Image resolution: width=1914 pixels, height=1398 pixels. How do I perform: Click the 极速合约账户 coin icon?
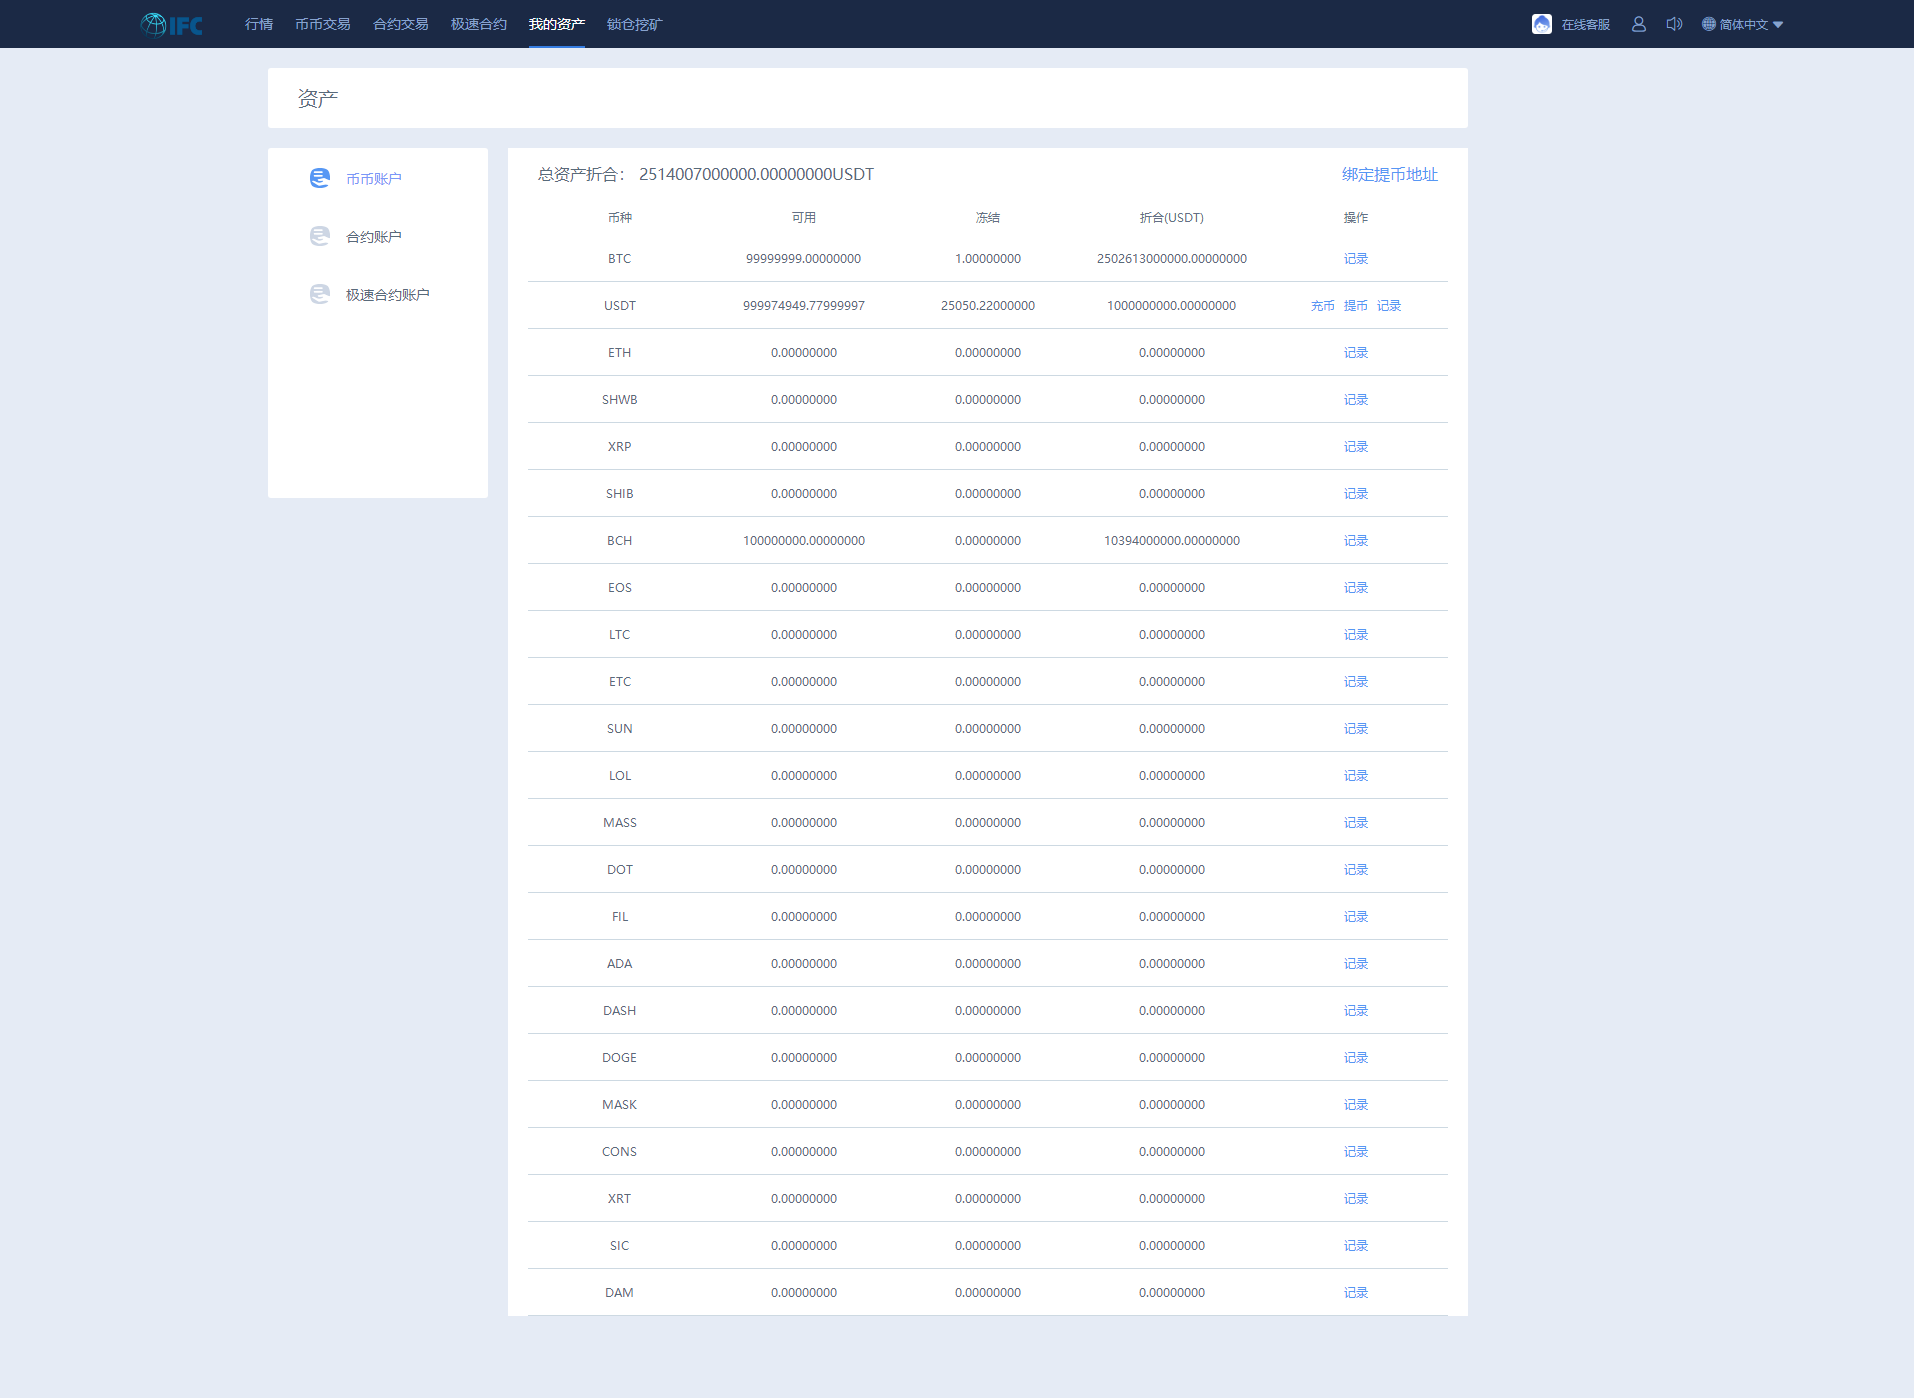click(320, 294)
